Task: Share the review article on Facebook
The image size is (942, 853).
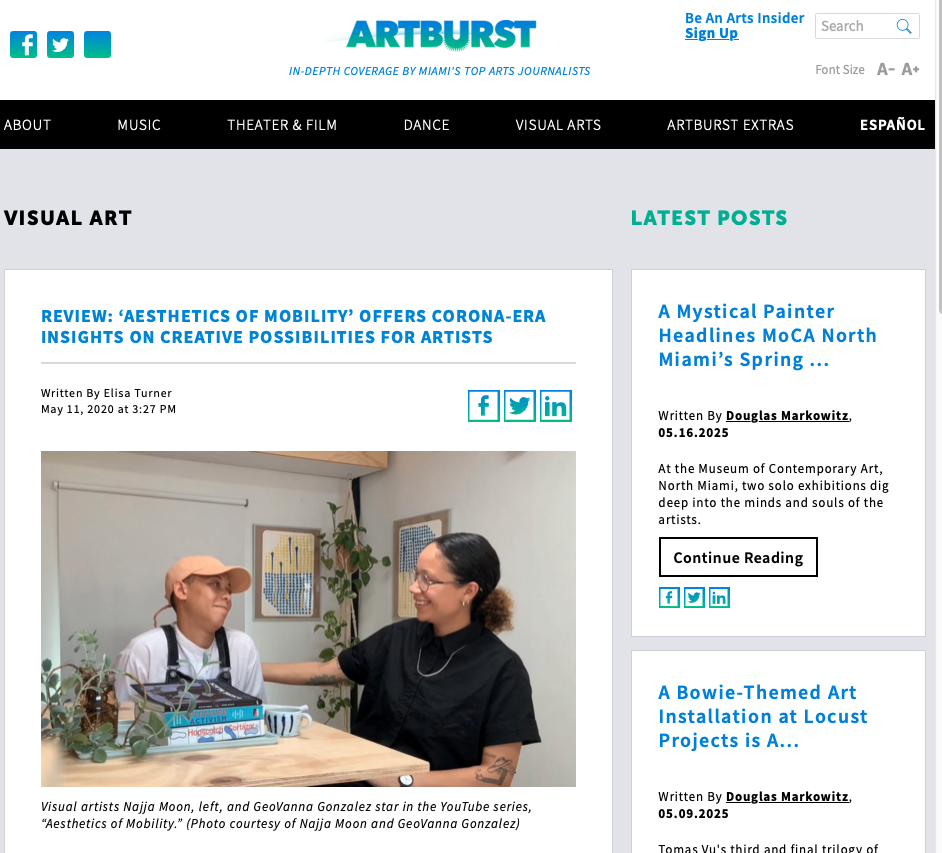Action: tap(484, 406)
